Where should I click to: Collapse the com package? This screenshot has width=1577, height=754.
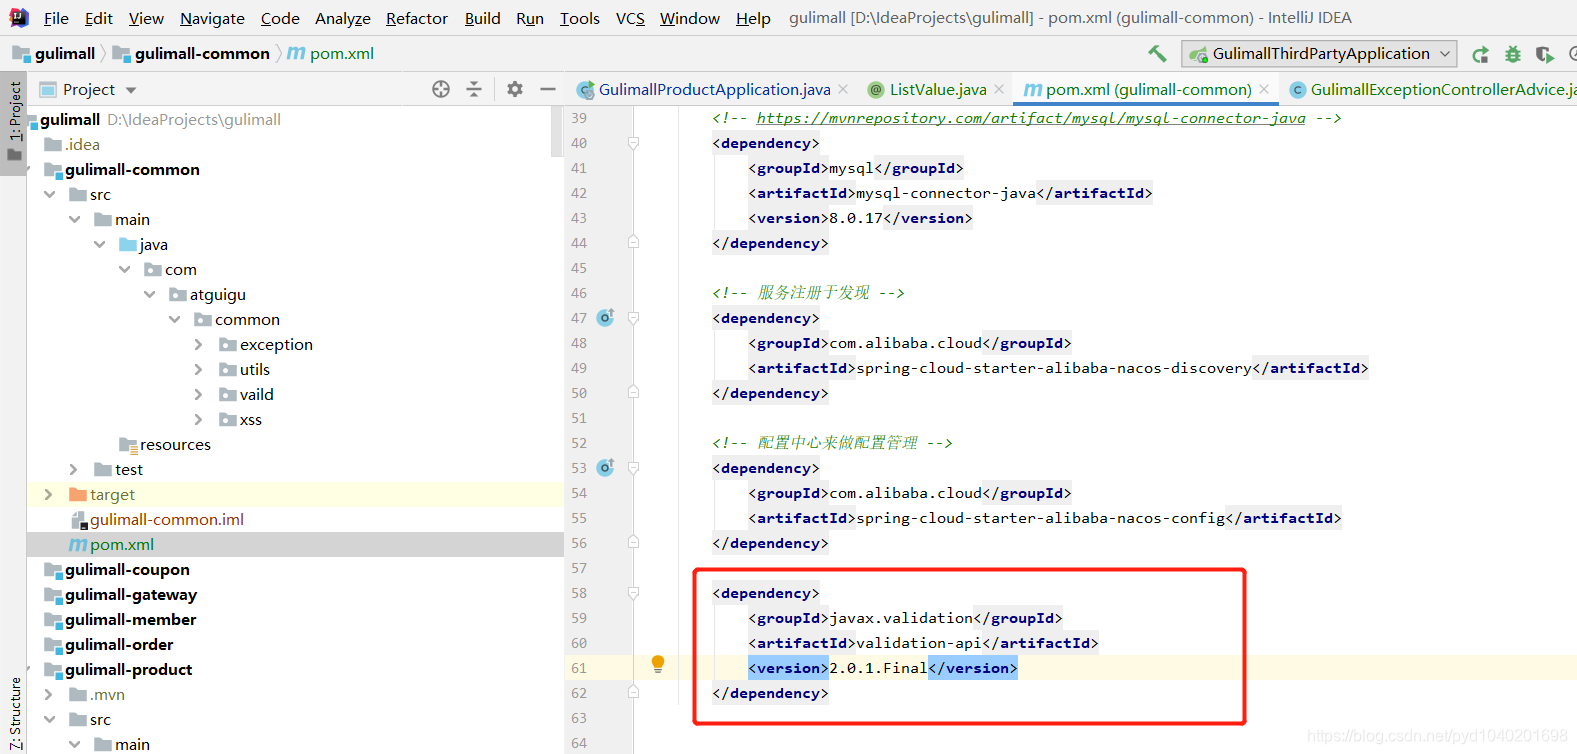click(x=125, y=269)
